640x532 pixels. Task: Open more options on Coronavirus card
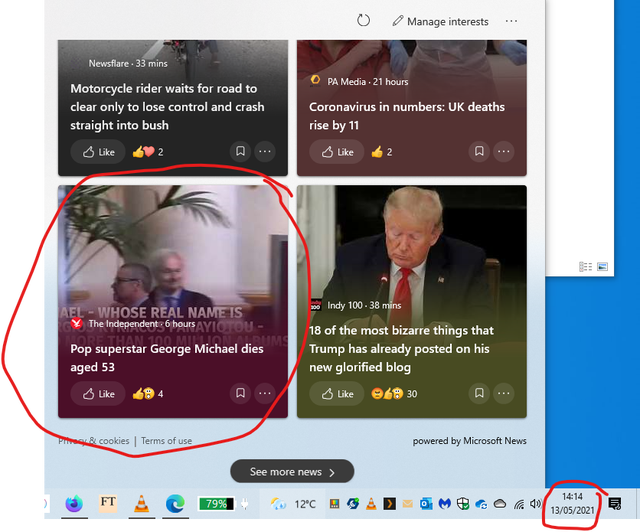click(x=503, y=151)
